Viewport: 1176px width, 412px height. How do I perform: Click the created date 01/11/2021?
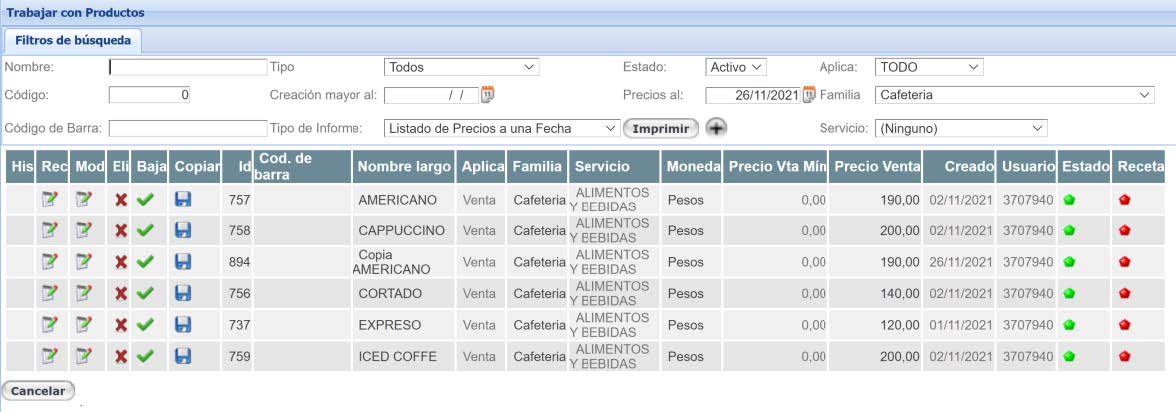pyautogui.click(x=961, y=325)
